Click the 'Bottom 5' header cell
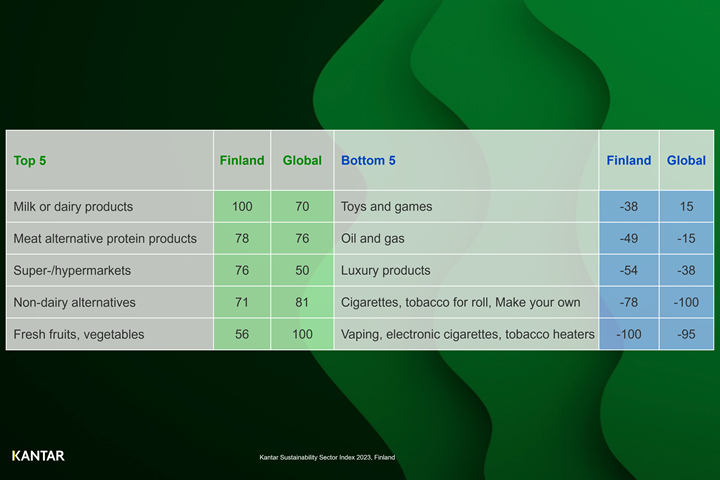The height and width of the screenshot is (480, 720). coord(368,160)
